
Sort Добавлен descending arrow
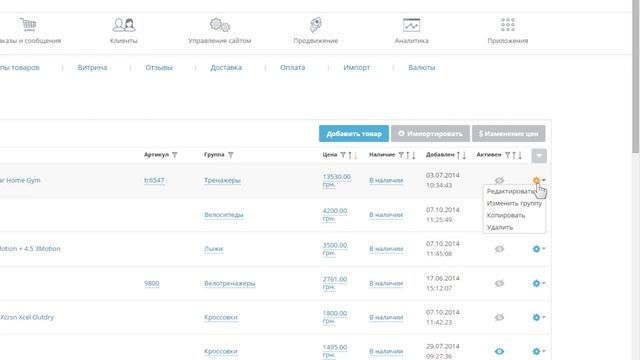point(464,155)
